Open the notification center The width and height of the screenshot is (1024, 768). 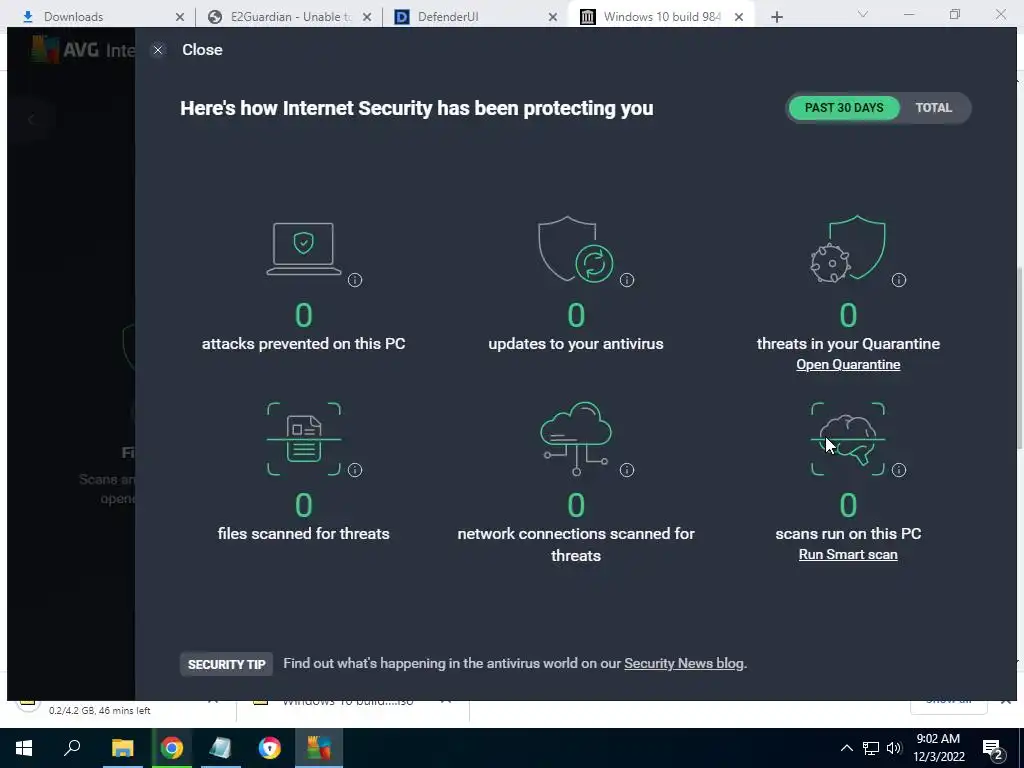993,749
